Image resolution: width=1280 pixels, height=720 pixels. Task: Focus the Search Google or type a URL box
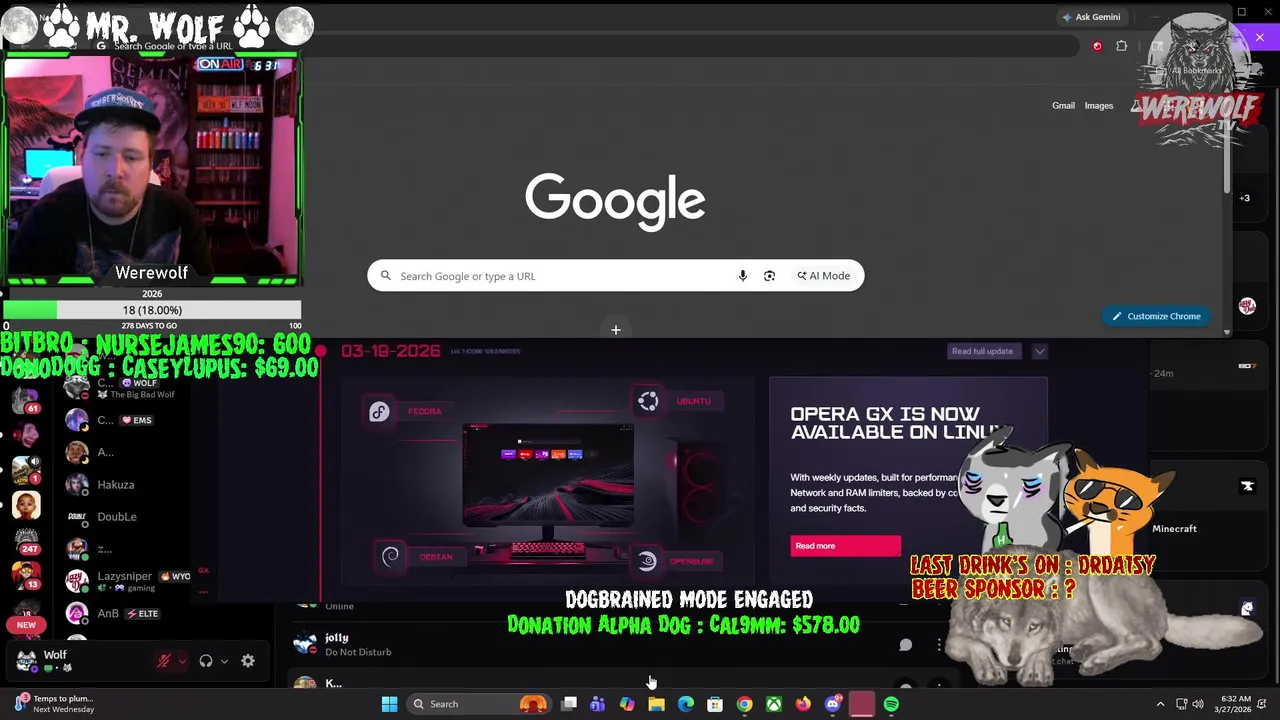(x=615, y=276)
